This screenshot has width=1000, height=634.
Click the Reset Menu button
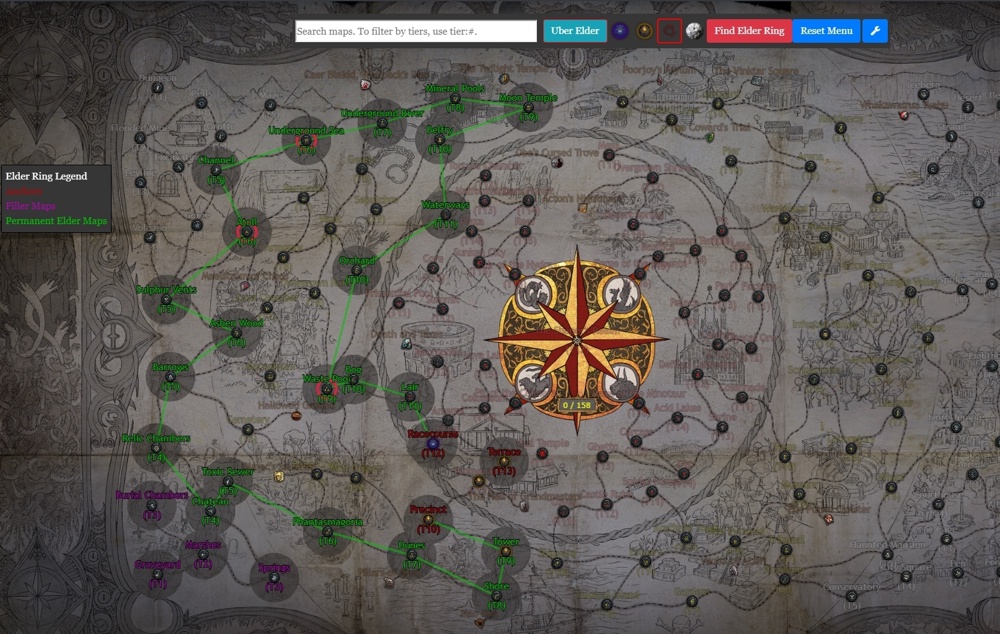pyautogui.click(x=826, y=31)
